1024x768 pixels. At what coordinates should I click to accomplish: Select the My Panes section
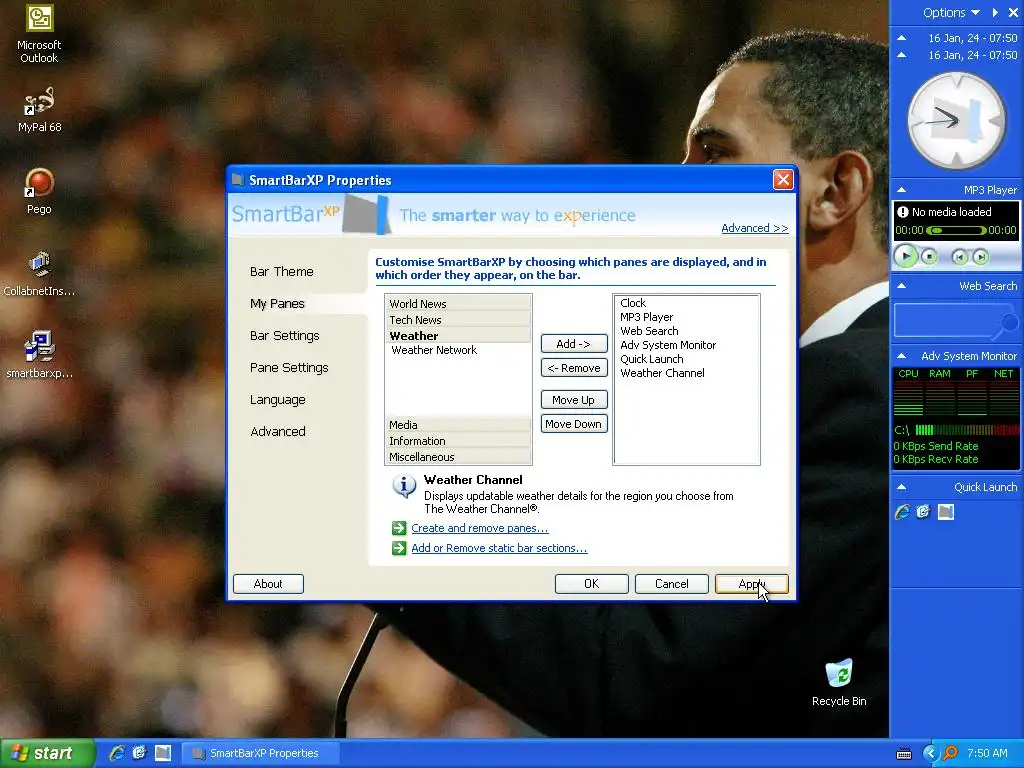(x=277, y=304)
